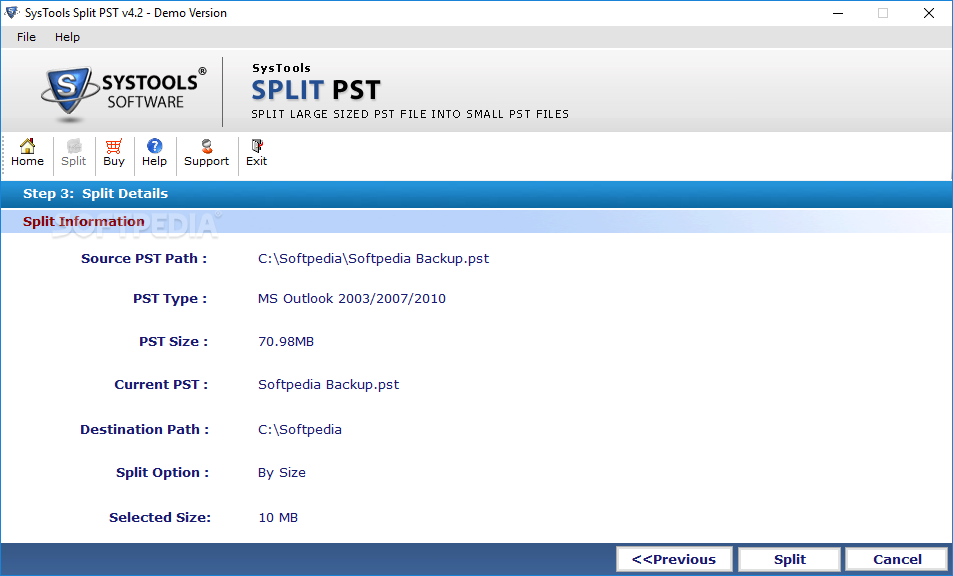This screenshot has width=953, height=576.
Task: Close the SysTools Split PST window
Action: pyautogui.click(x=929, y=13)
